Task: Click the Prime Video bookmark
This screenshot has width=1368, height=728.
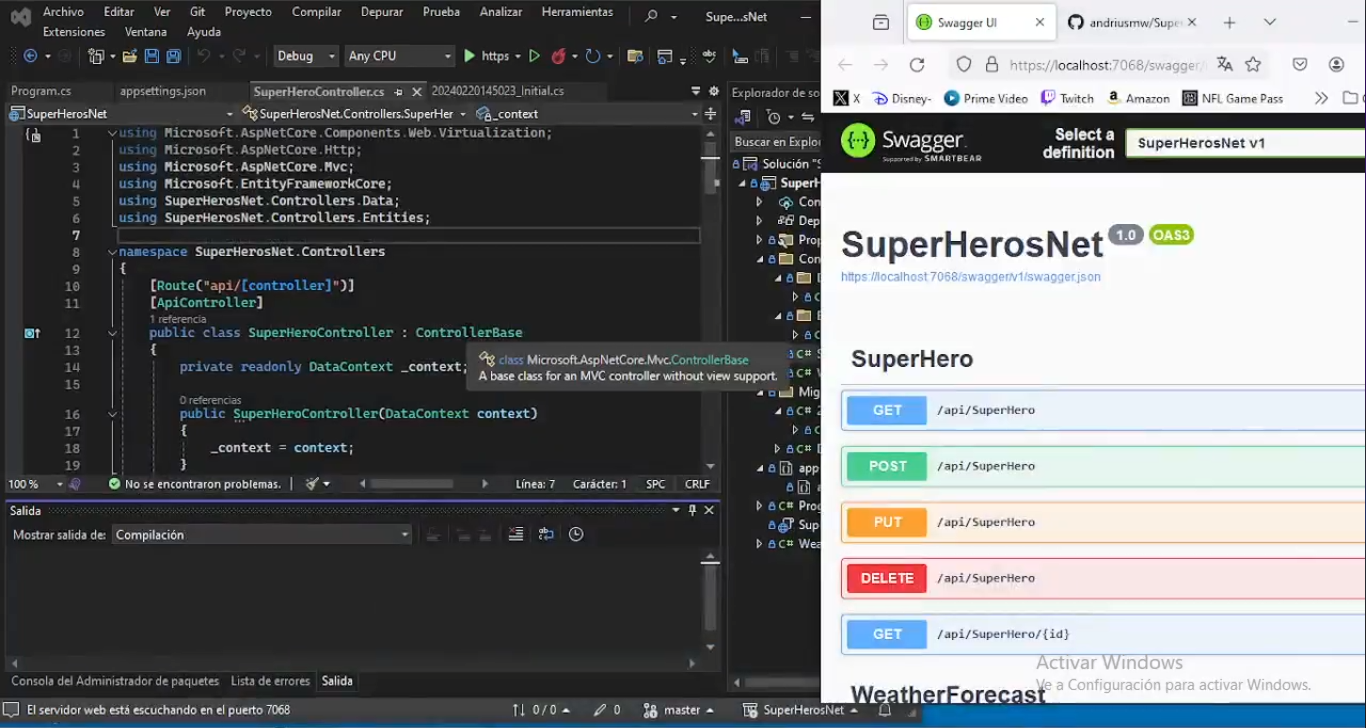Action: [x=985, y=98]
